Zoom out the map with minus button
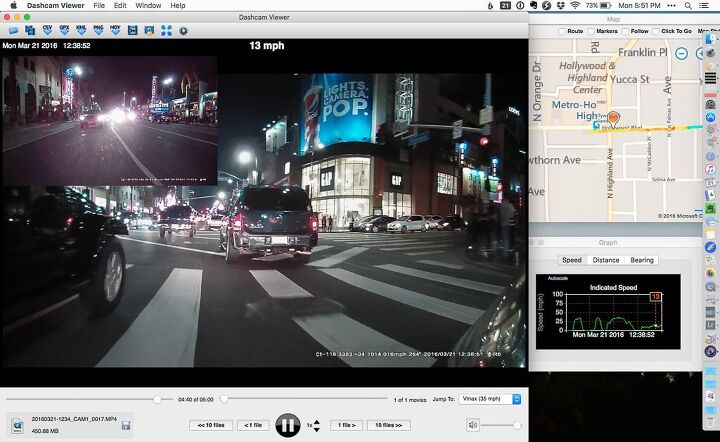Screen dimensions: 720x442 682,52
